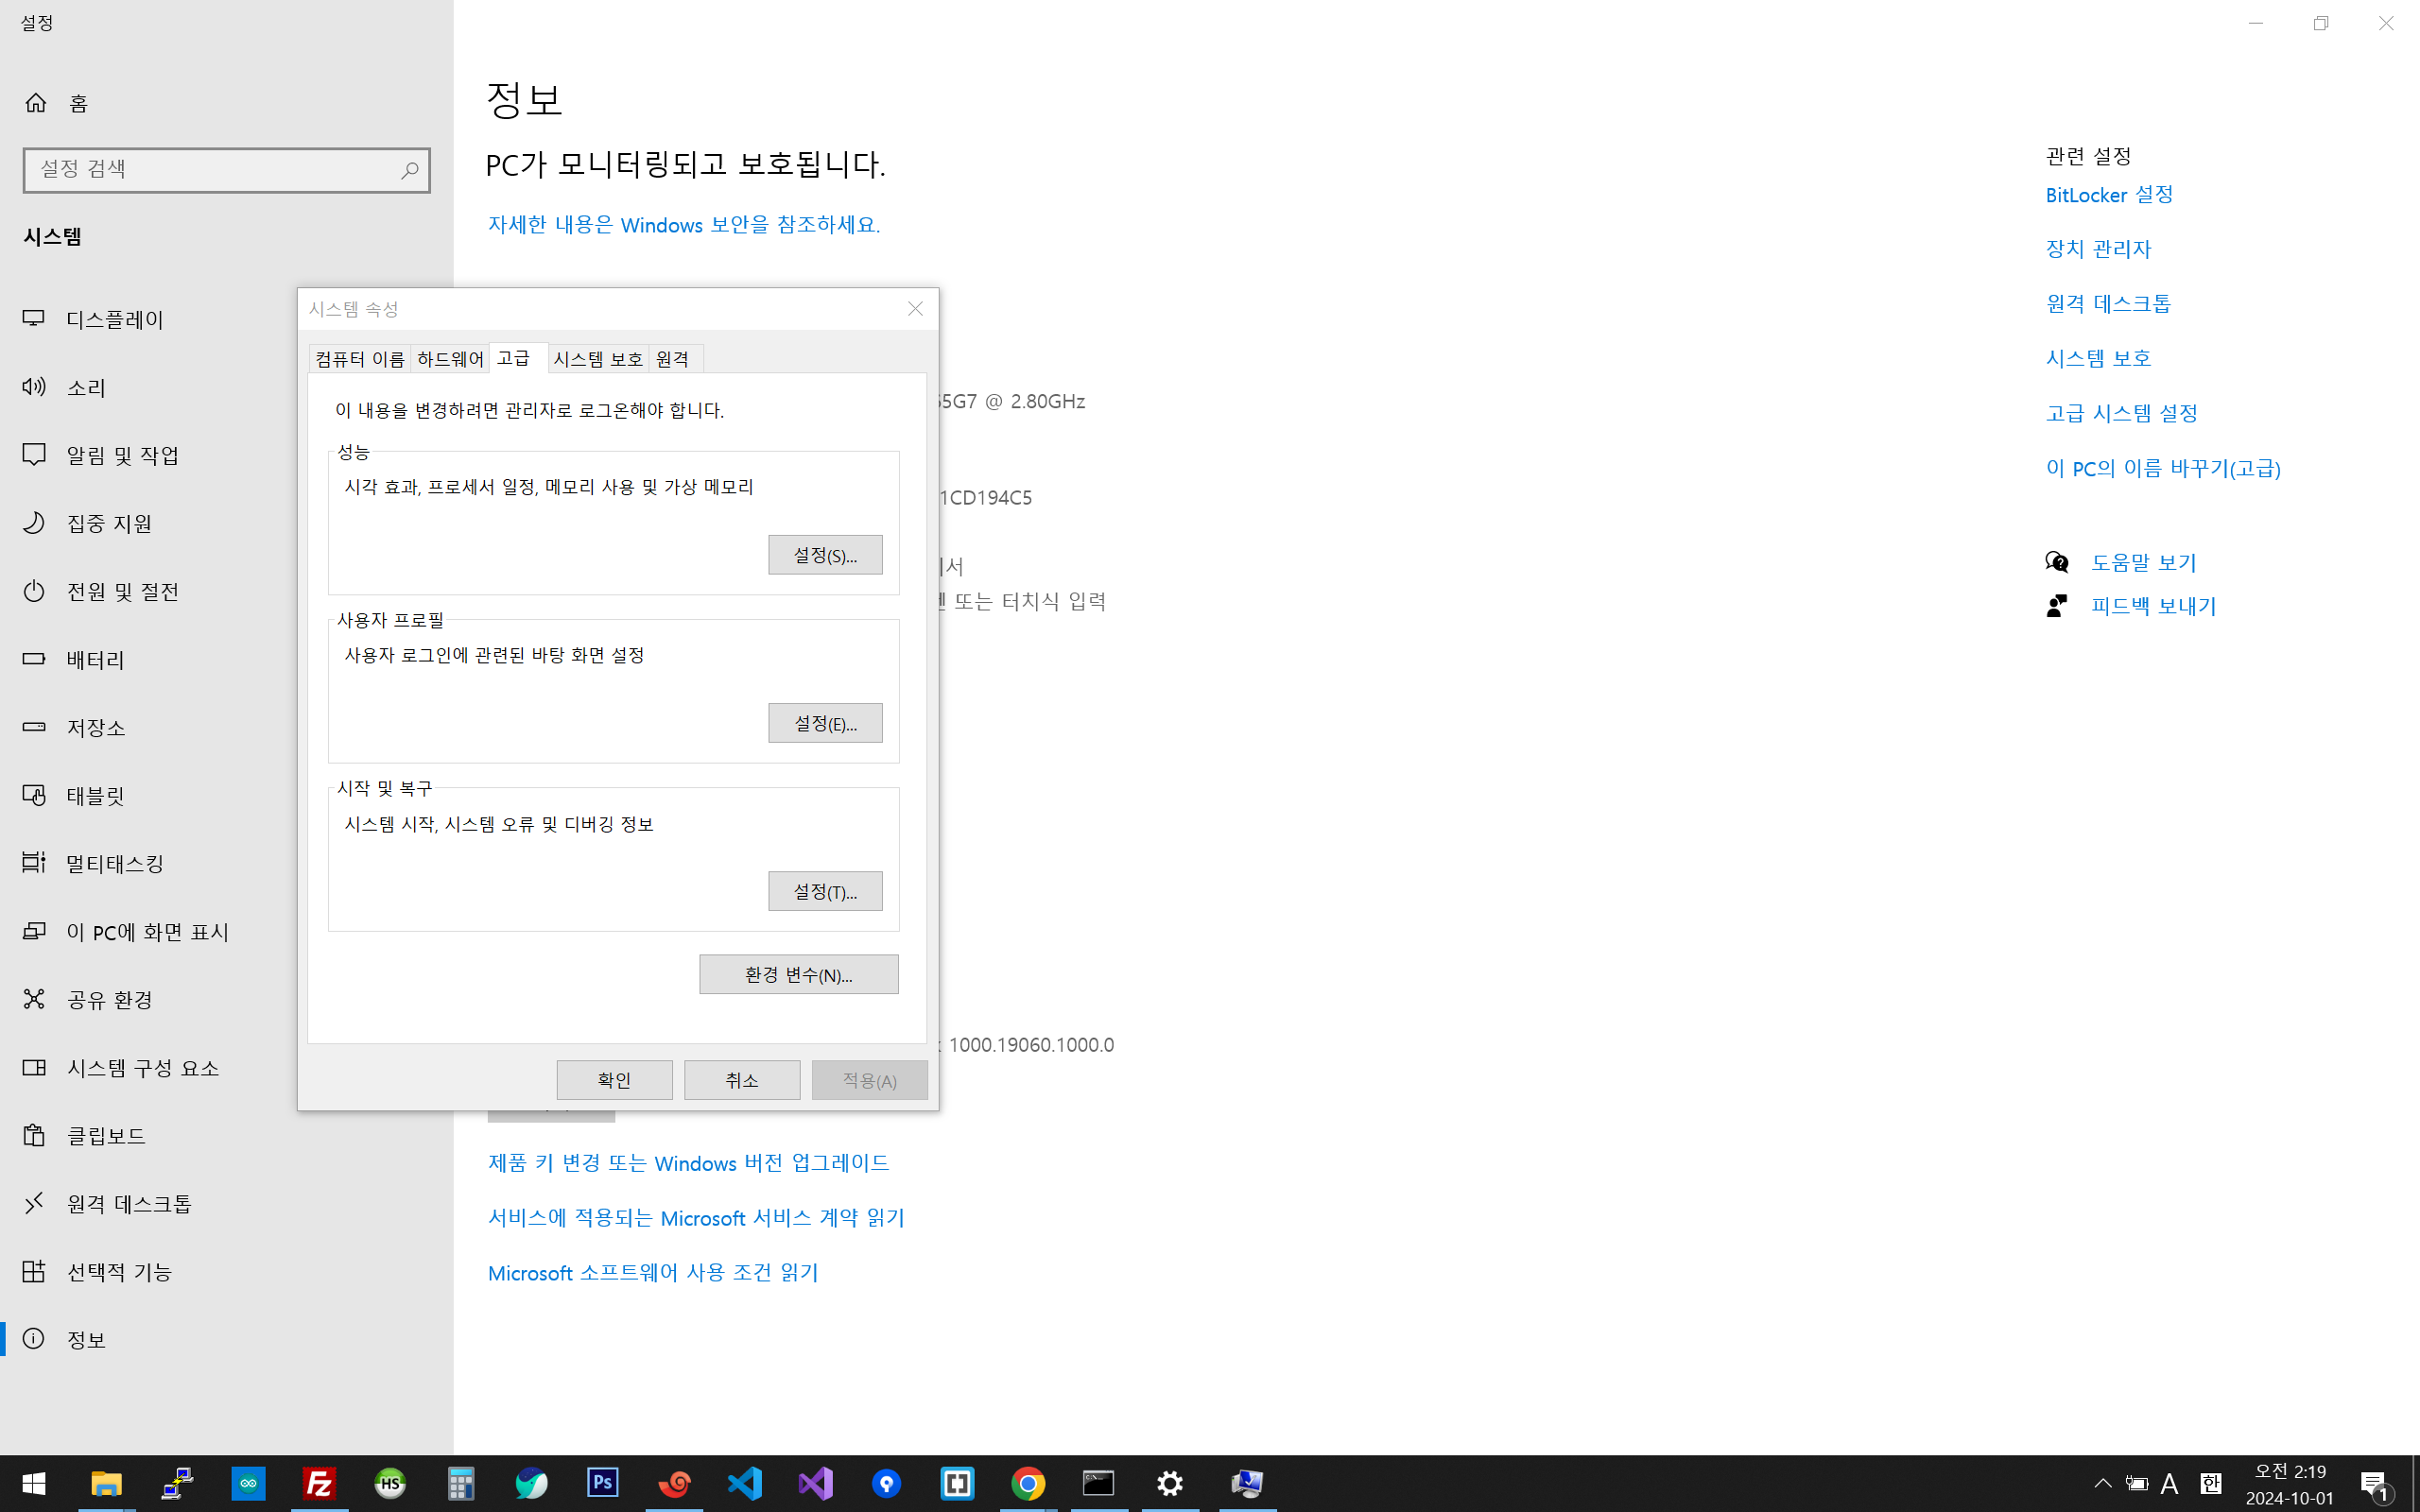The image size is (2420, 1512).
Task: Launch Visual Studio Code from taskbar
Action: tap(745, 1483)
